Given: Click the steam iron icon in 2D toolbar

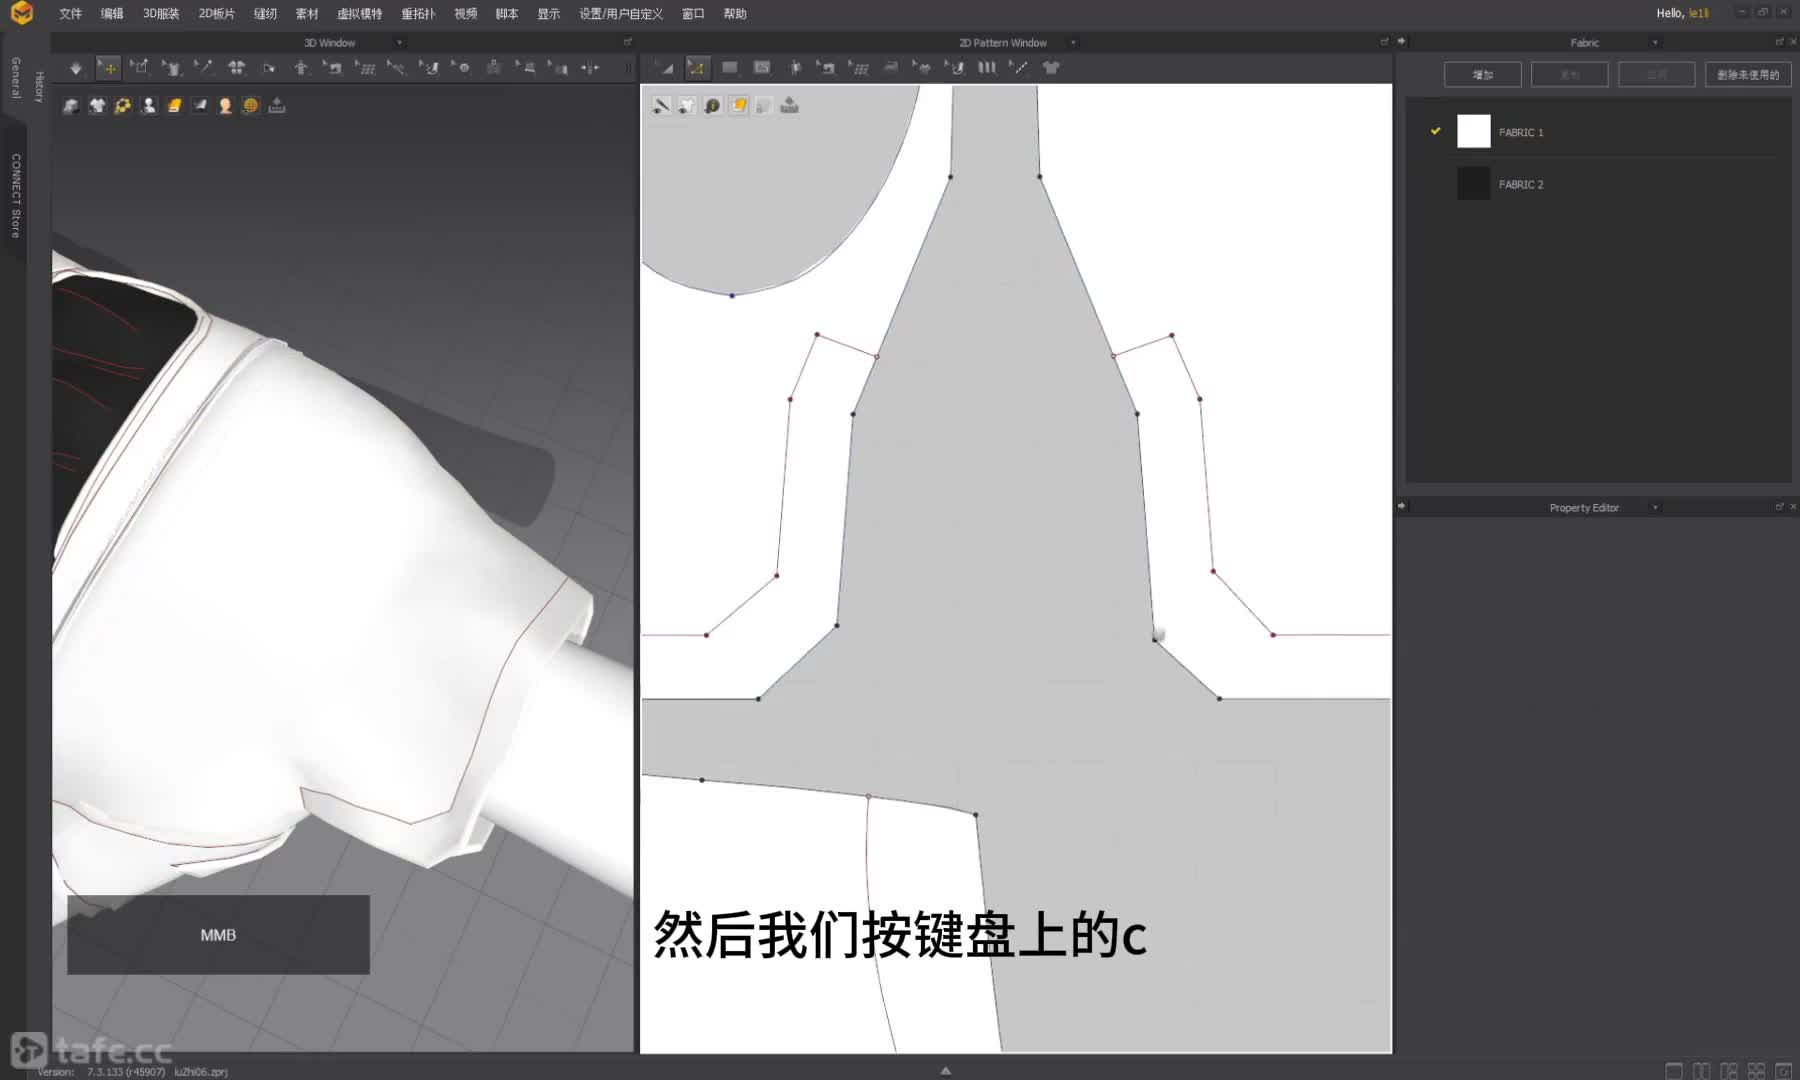Looking at the screenshot, I should point(890,68).
